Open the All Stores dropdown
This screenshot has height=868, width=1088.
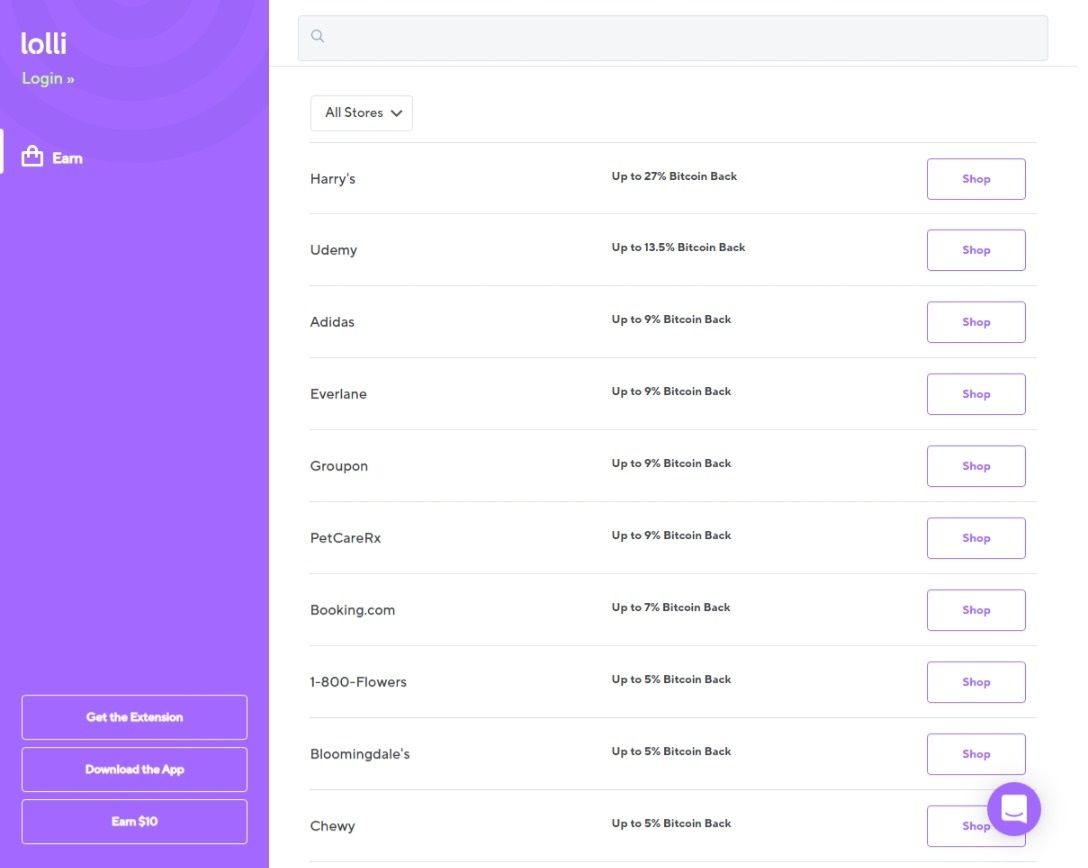tap(362, 113)
